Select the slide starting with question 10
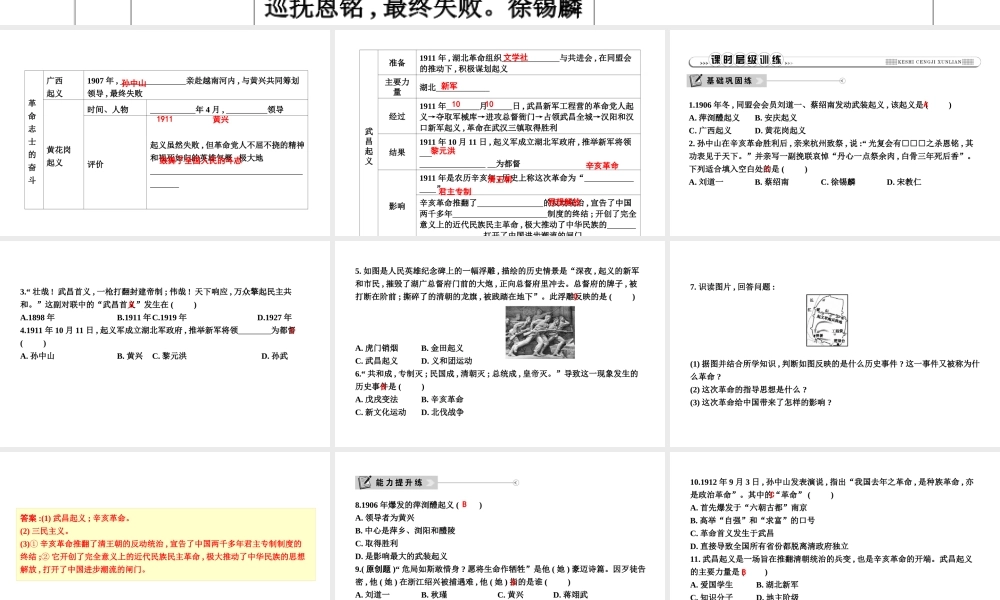 tap(835, 526)
